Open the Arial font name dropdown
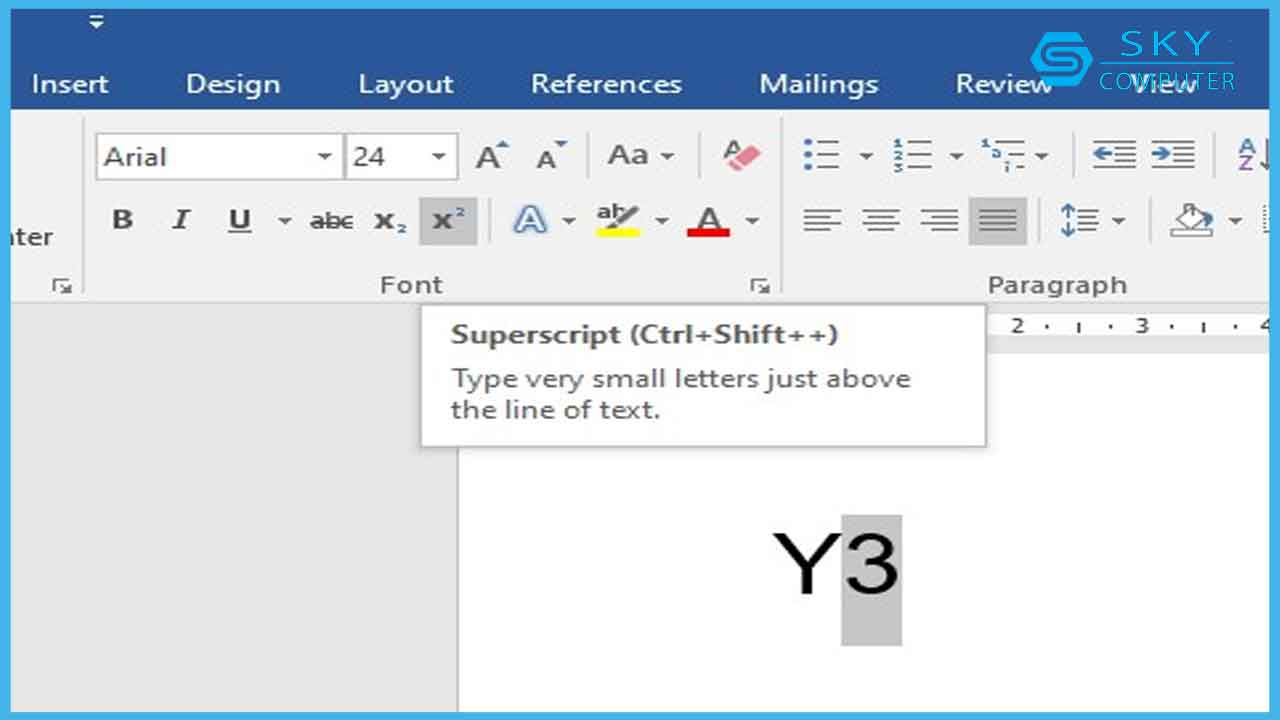This screenshot has height=720, width=1280. point(324,157)
